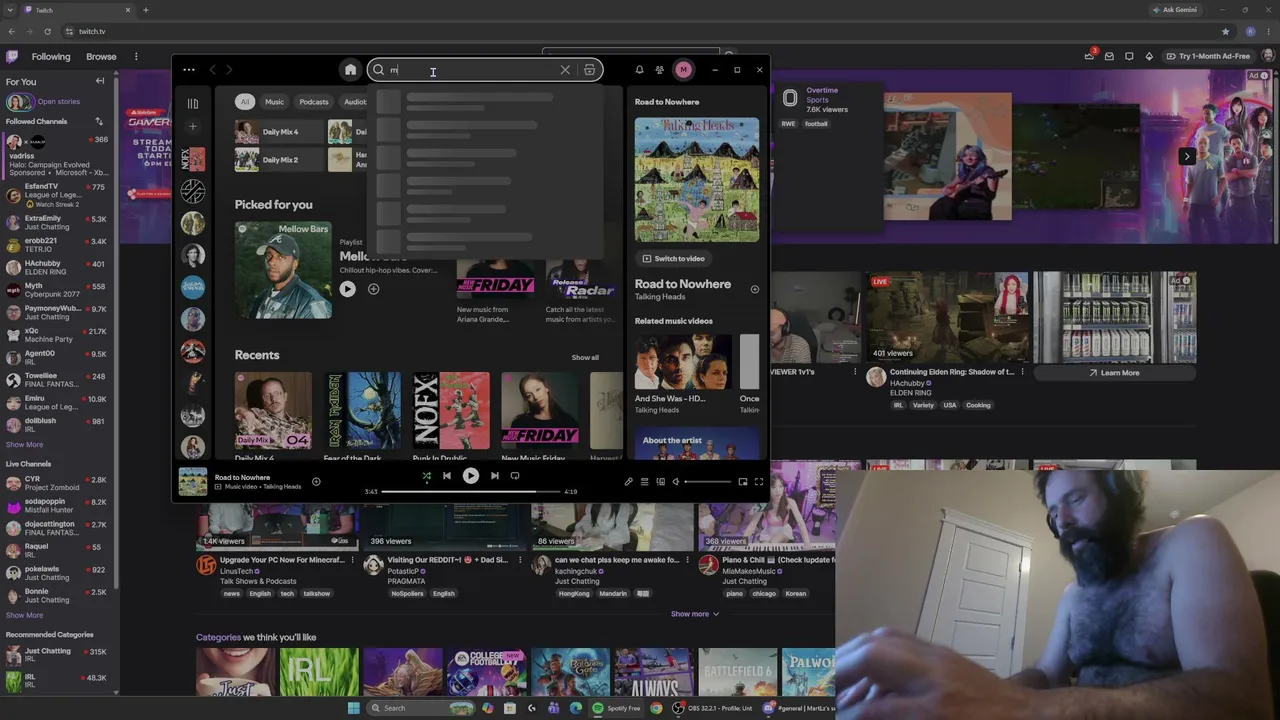This screenshot has width=1280, height=720.
Task: Toggle shuffle in Spotify player
Action: pyautogui.click(x=426, y=476)
